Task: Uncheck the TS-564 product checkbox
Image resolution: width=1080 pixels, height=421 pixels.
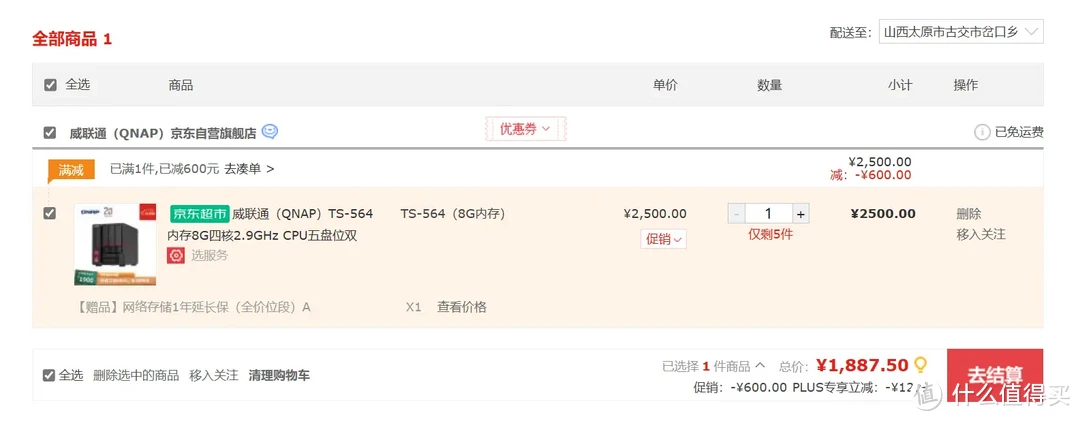Action: tap(50, 214)
